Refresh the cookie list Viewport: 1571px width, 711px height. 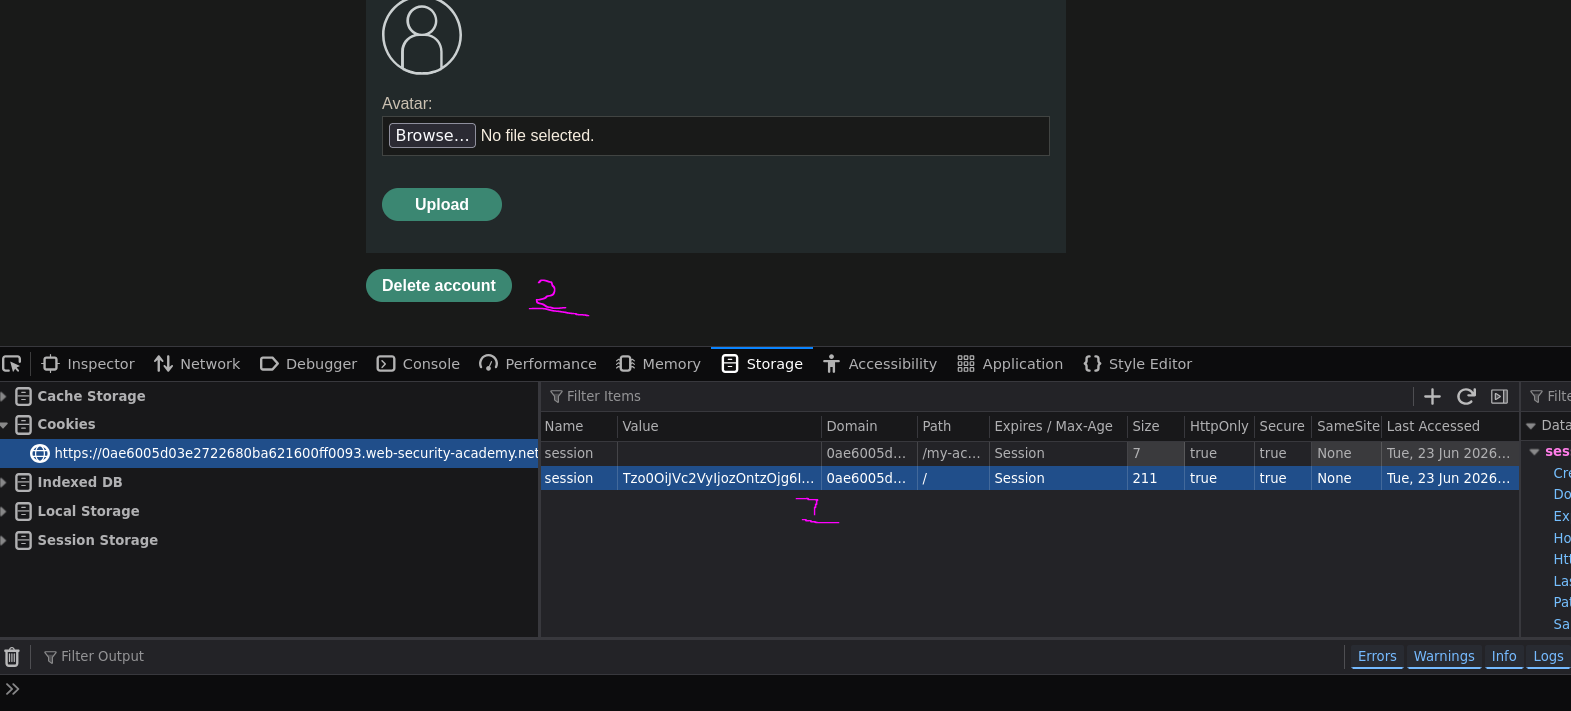click(x=1466, y=396)
